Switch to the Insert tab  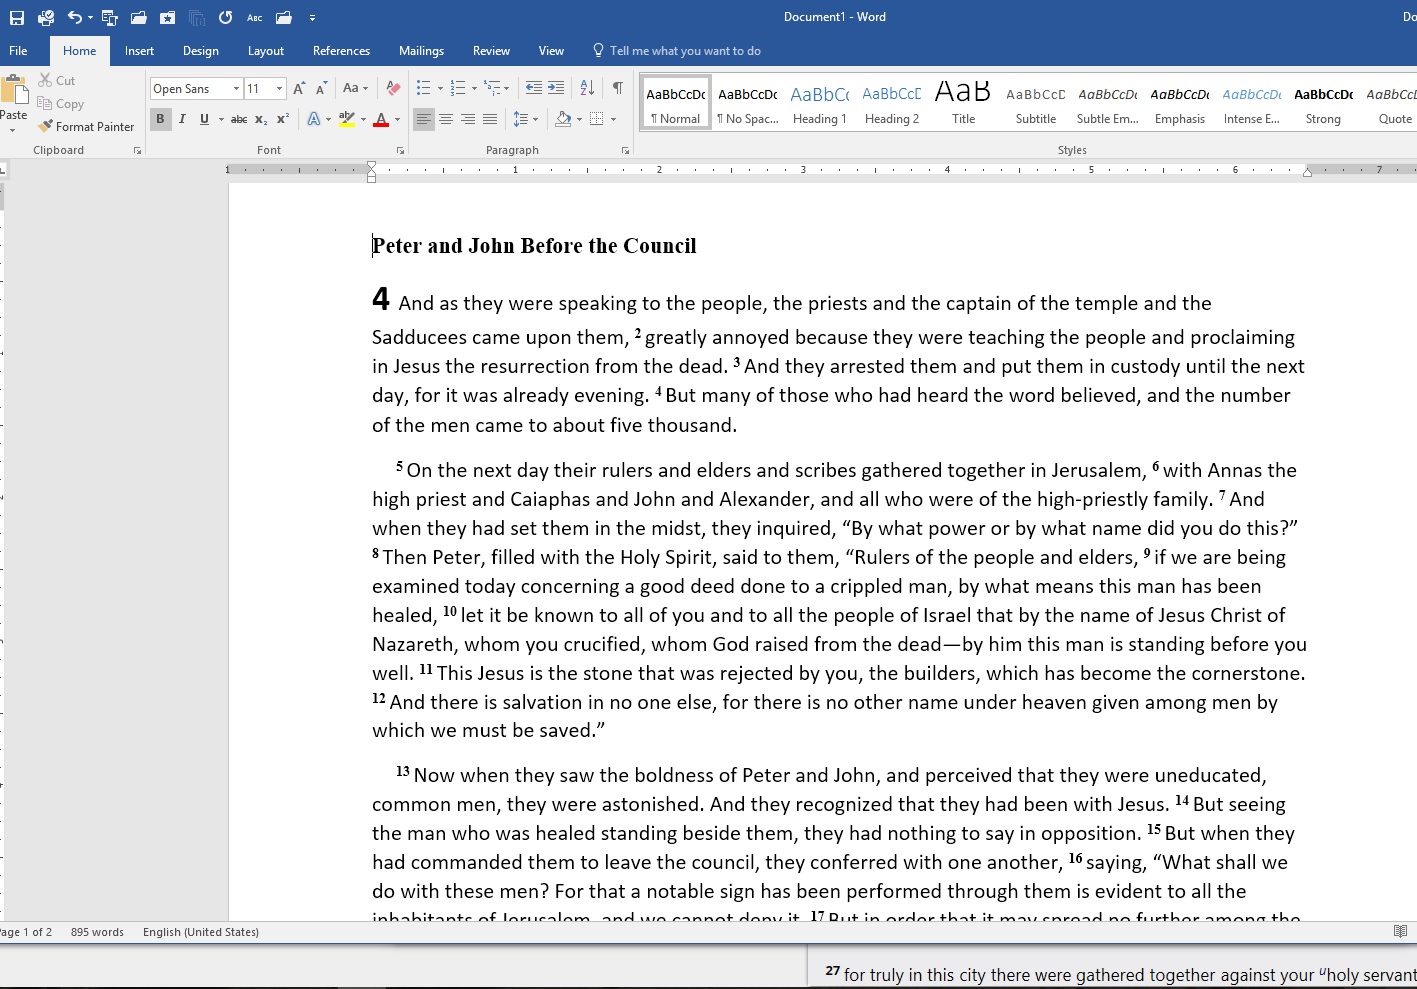click(139, 51)
